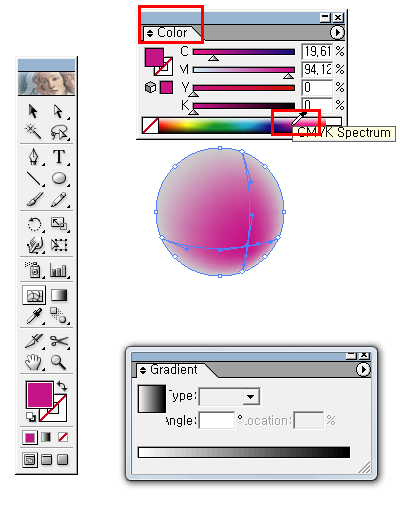Viewport: 400px width, 512px height.
Task: Click the gradient Angle field
Action: coord(217,420)
